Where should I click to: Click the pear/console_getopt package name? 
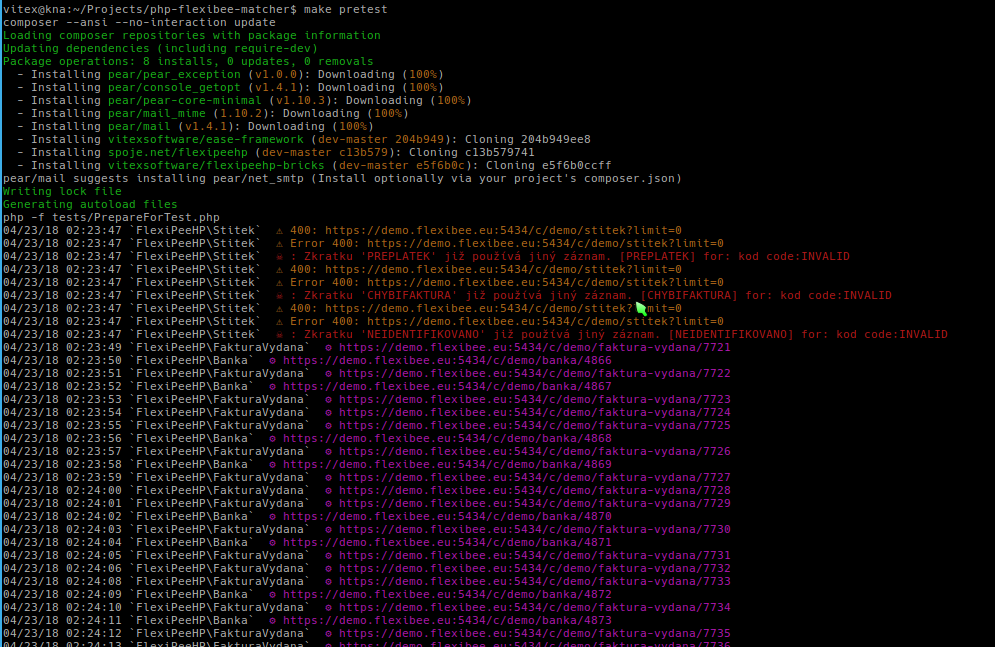tap(174, 88)
